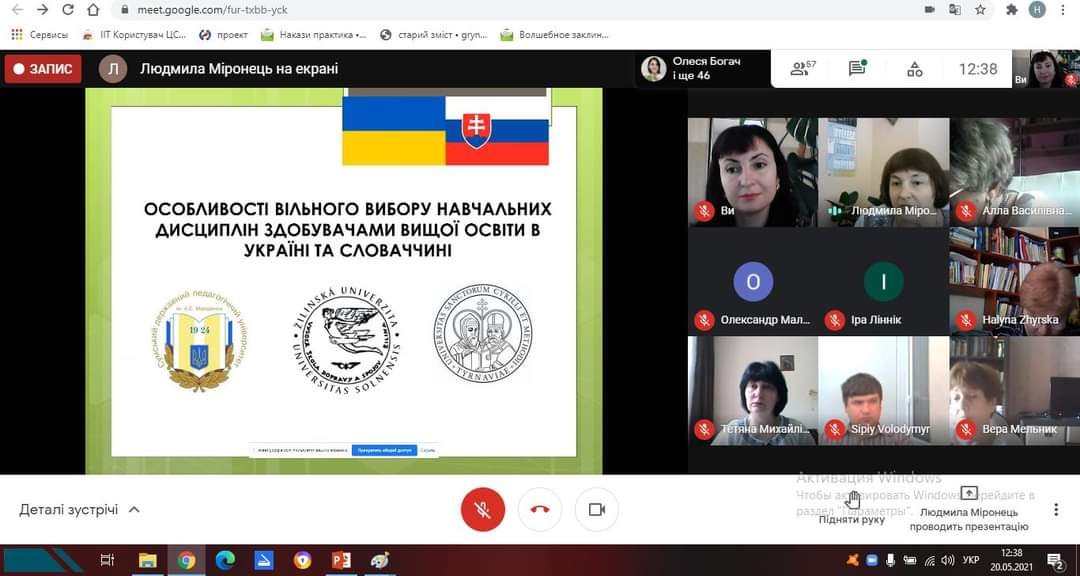Toggle the camera on or off

coord(597,510)
